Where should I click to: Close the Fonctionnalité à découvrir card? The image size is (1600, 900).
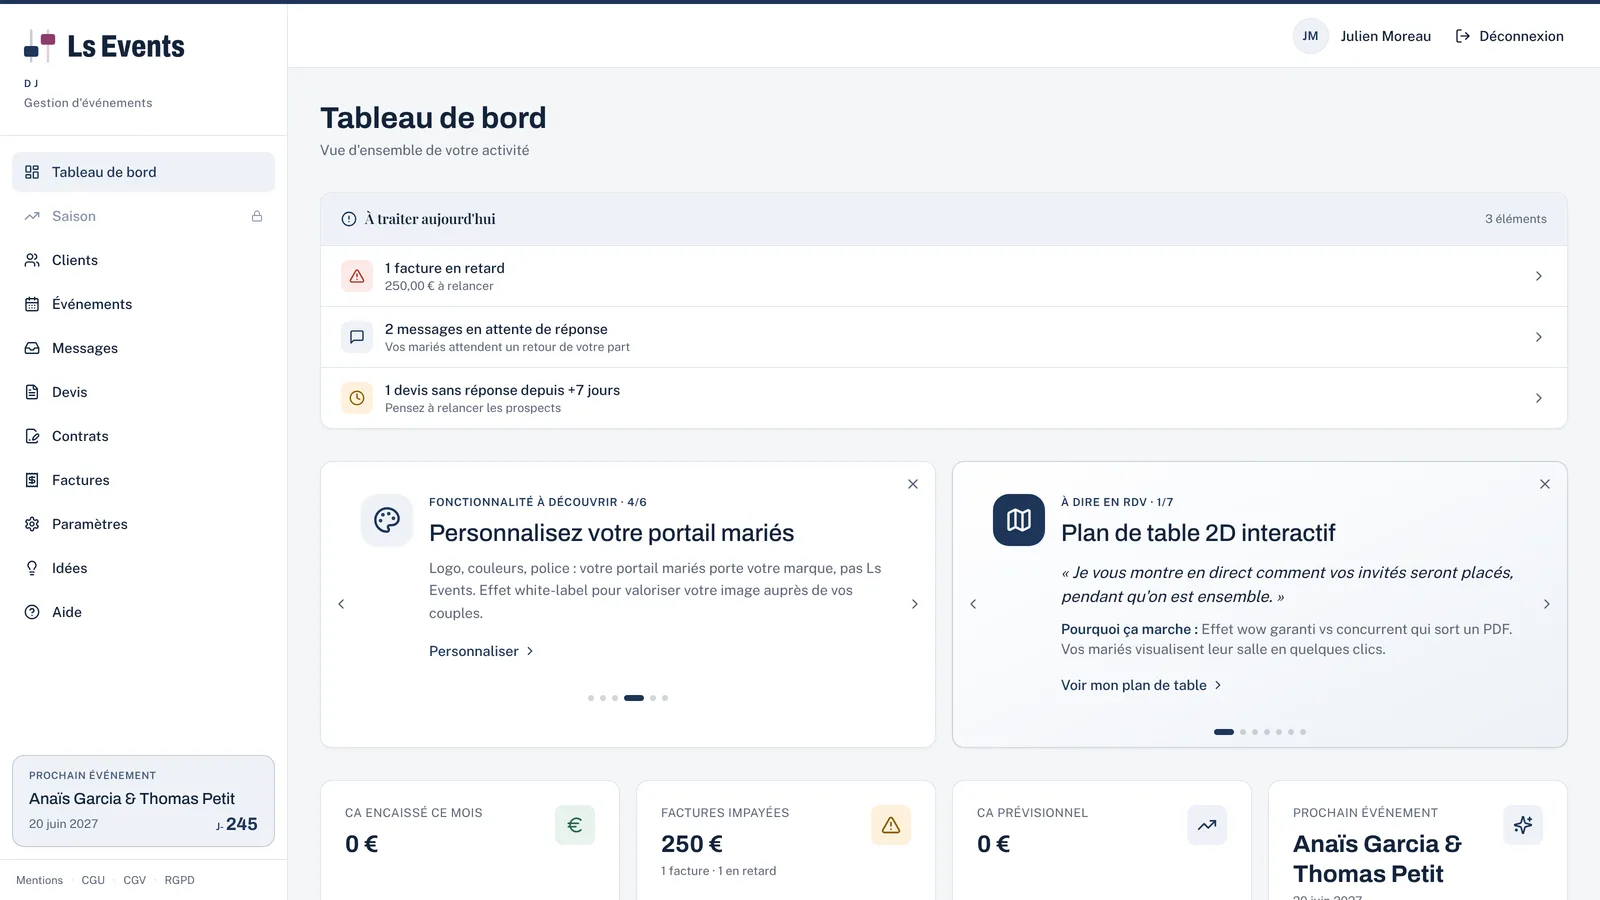[913, 484]
